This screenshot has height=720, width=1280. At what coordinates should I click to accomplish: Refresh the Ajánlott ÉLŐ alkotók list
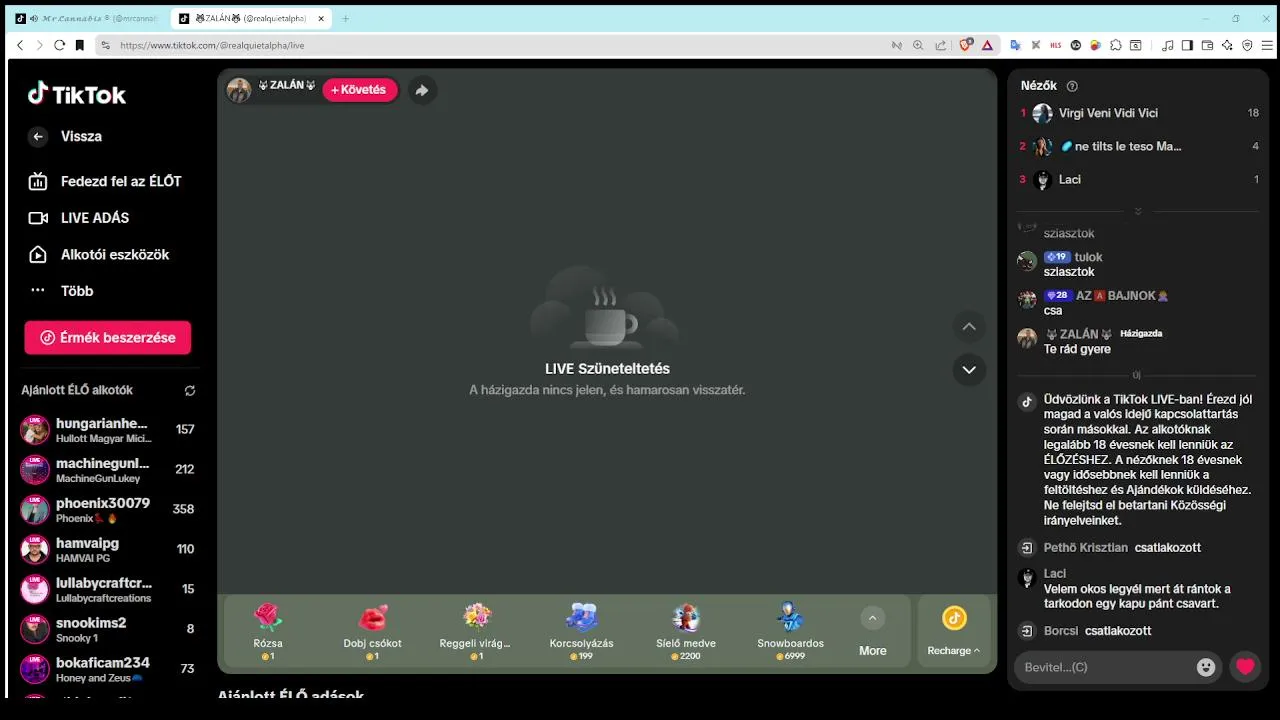[190, 390]
